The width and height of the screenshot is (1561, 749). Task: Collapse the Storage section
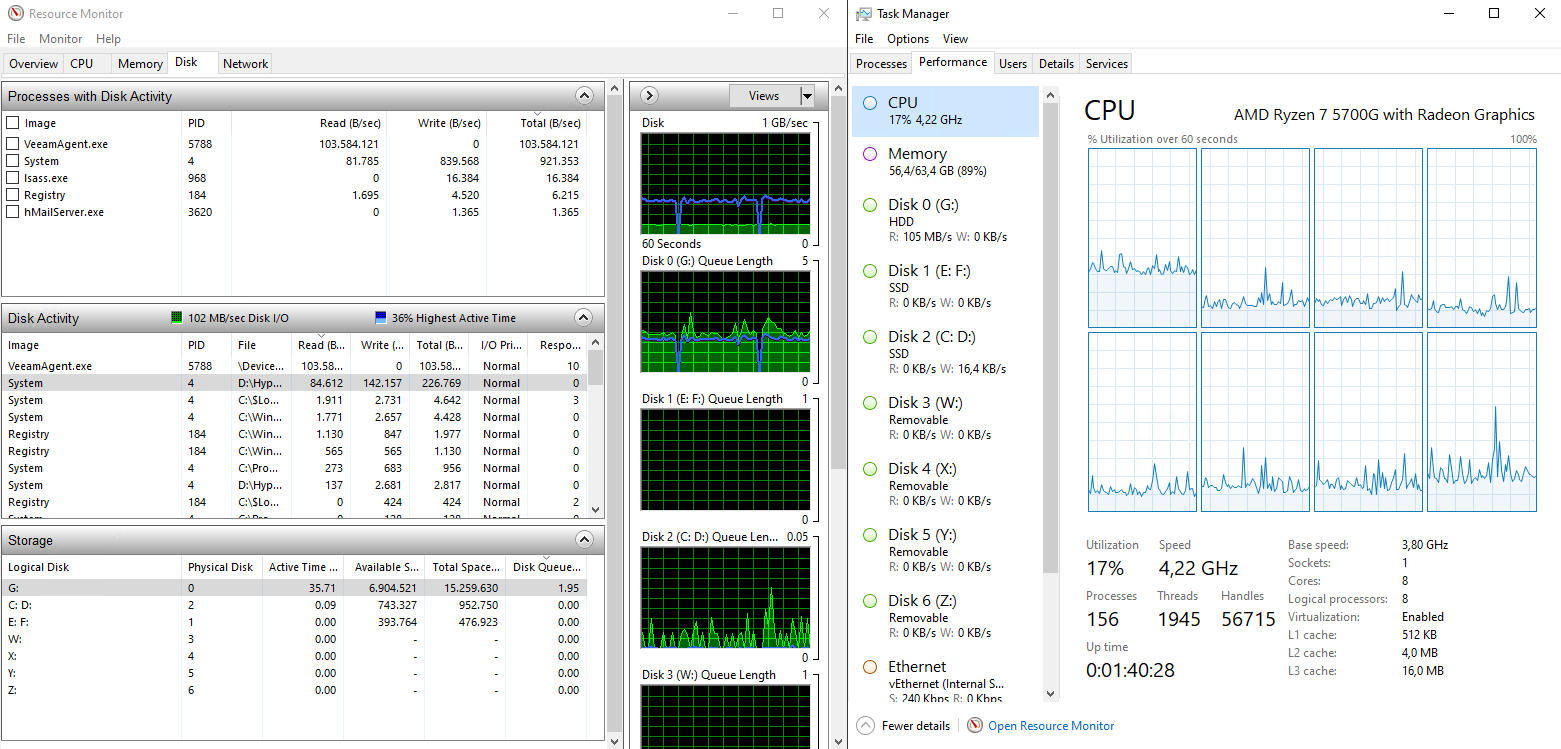pos(585,540)
